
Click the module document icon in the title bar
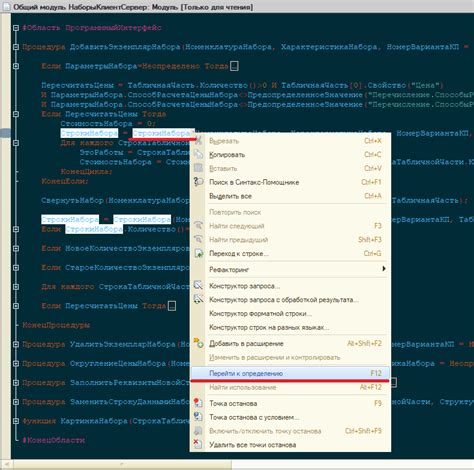tap(6, 6)
